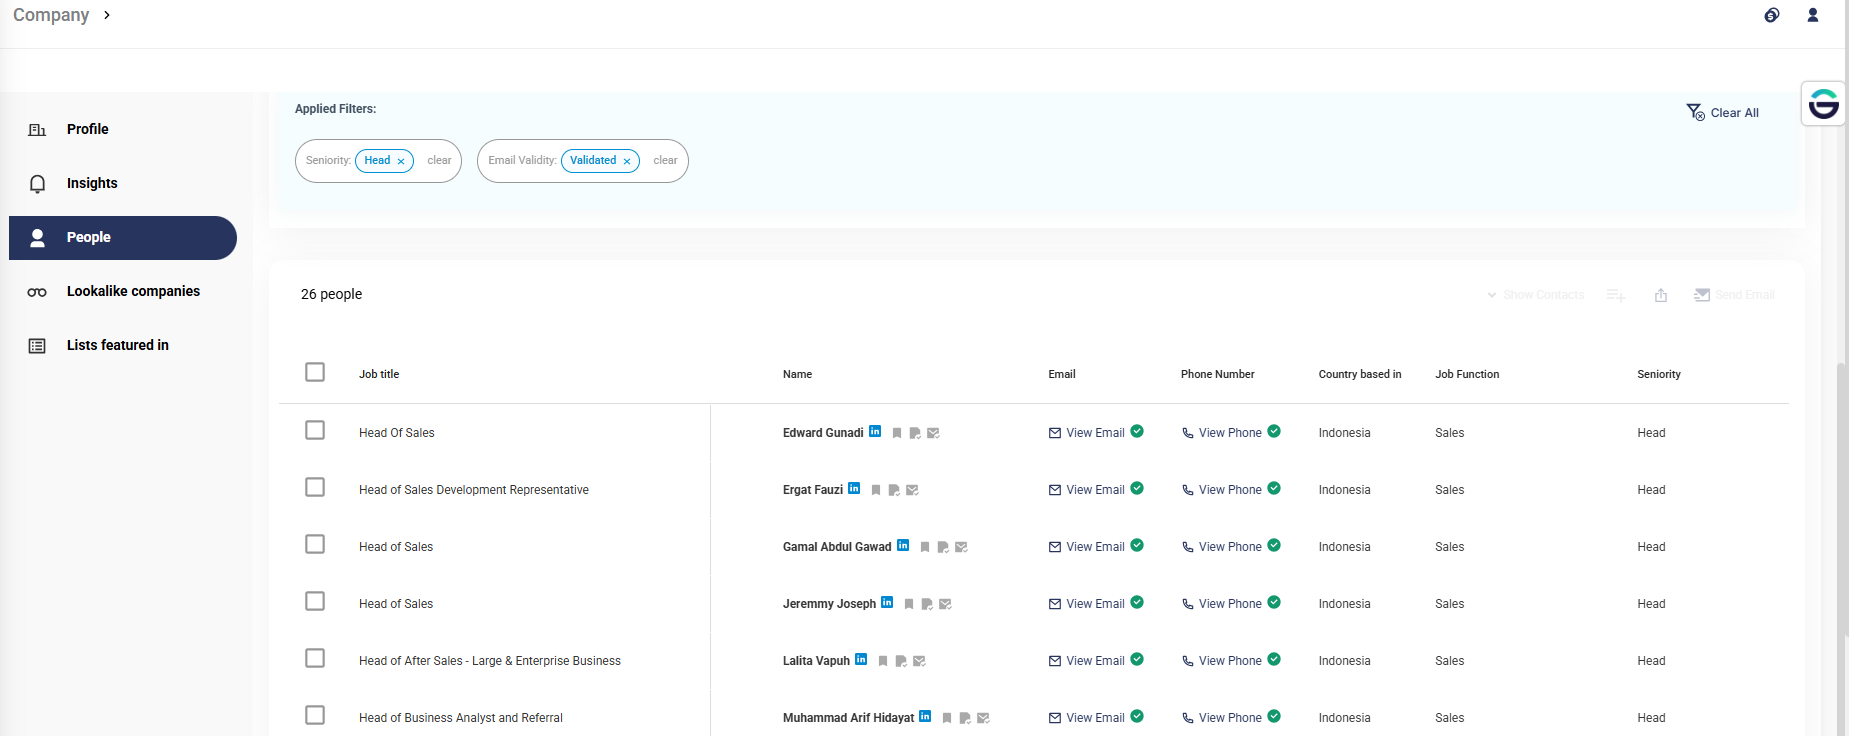
Task: View Email for Lalita Vapuh
Action: (x=1087, y=661)
